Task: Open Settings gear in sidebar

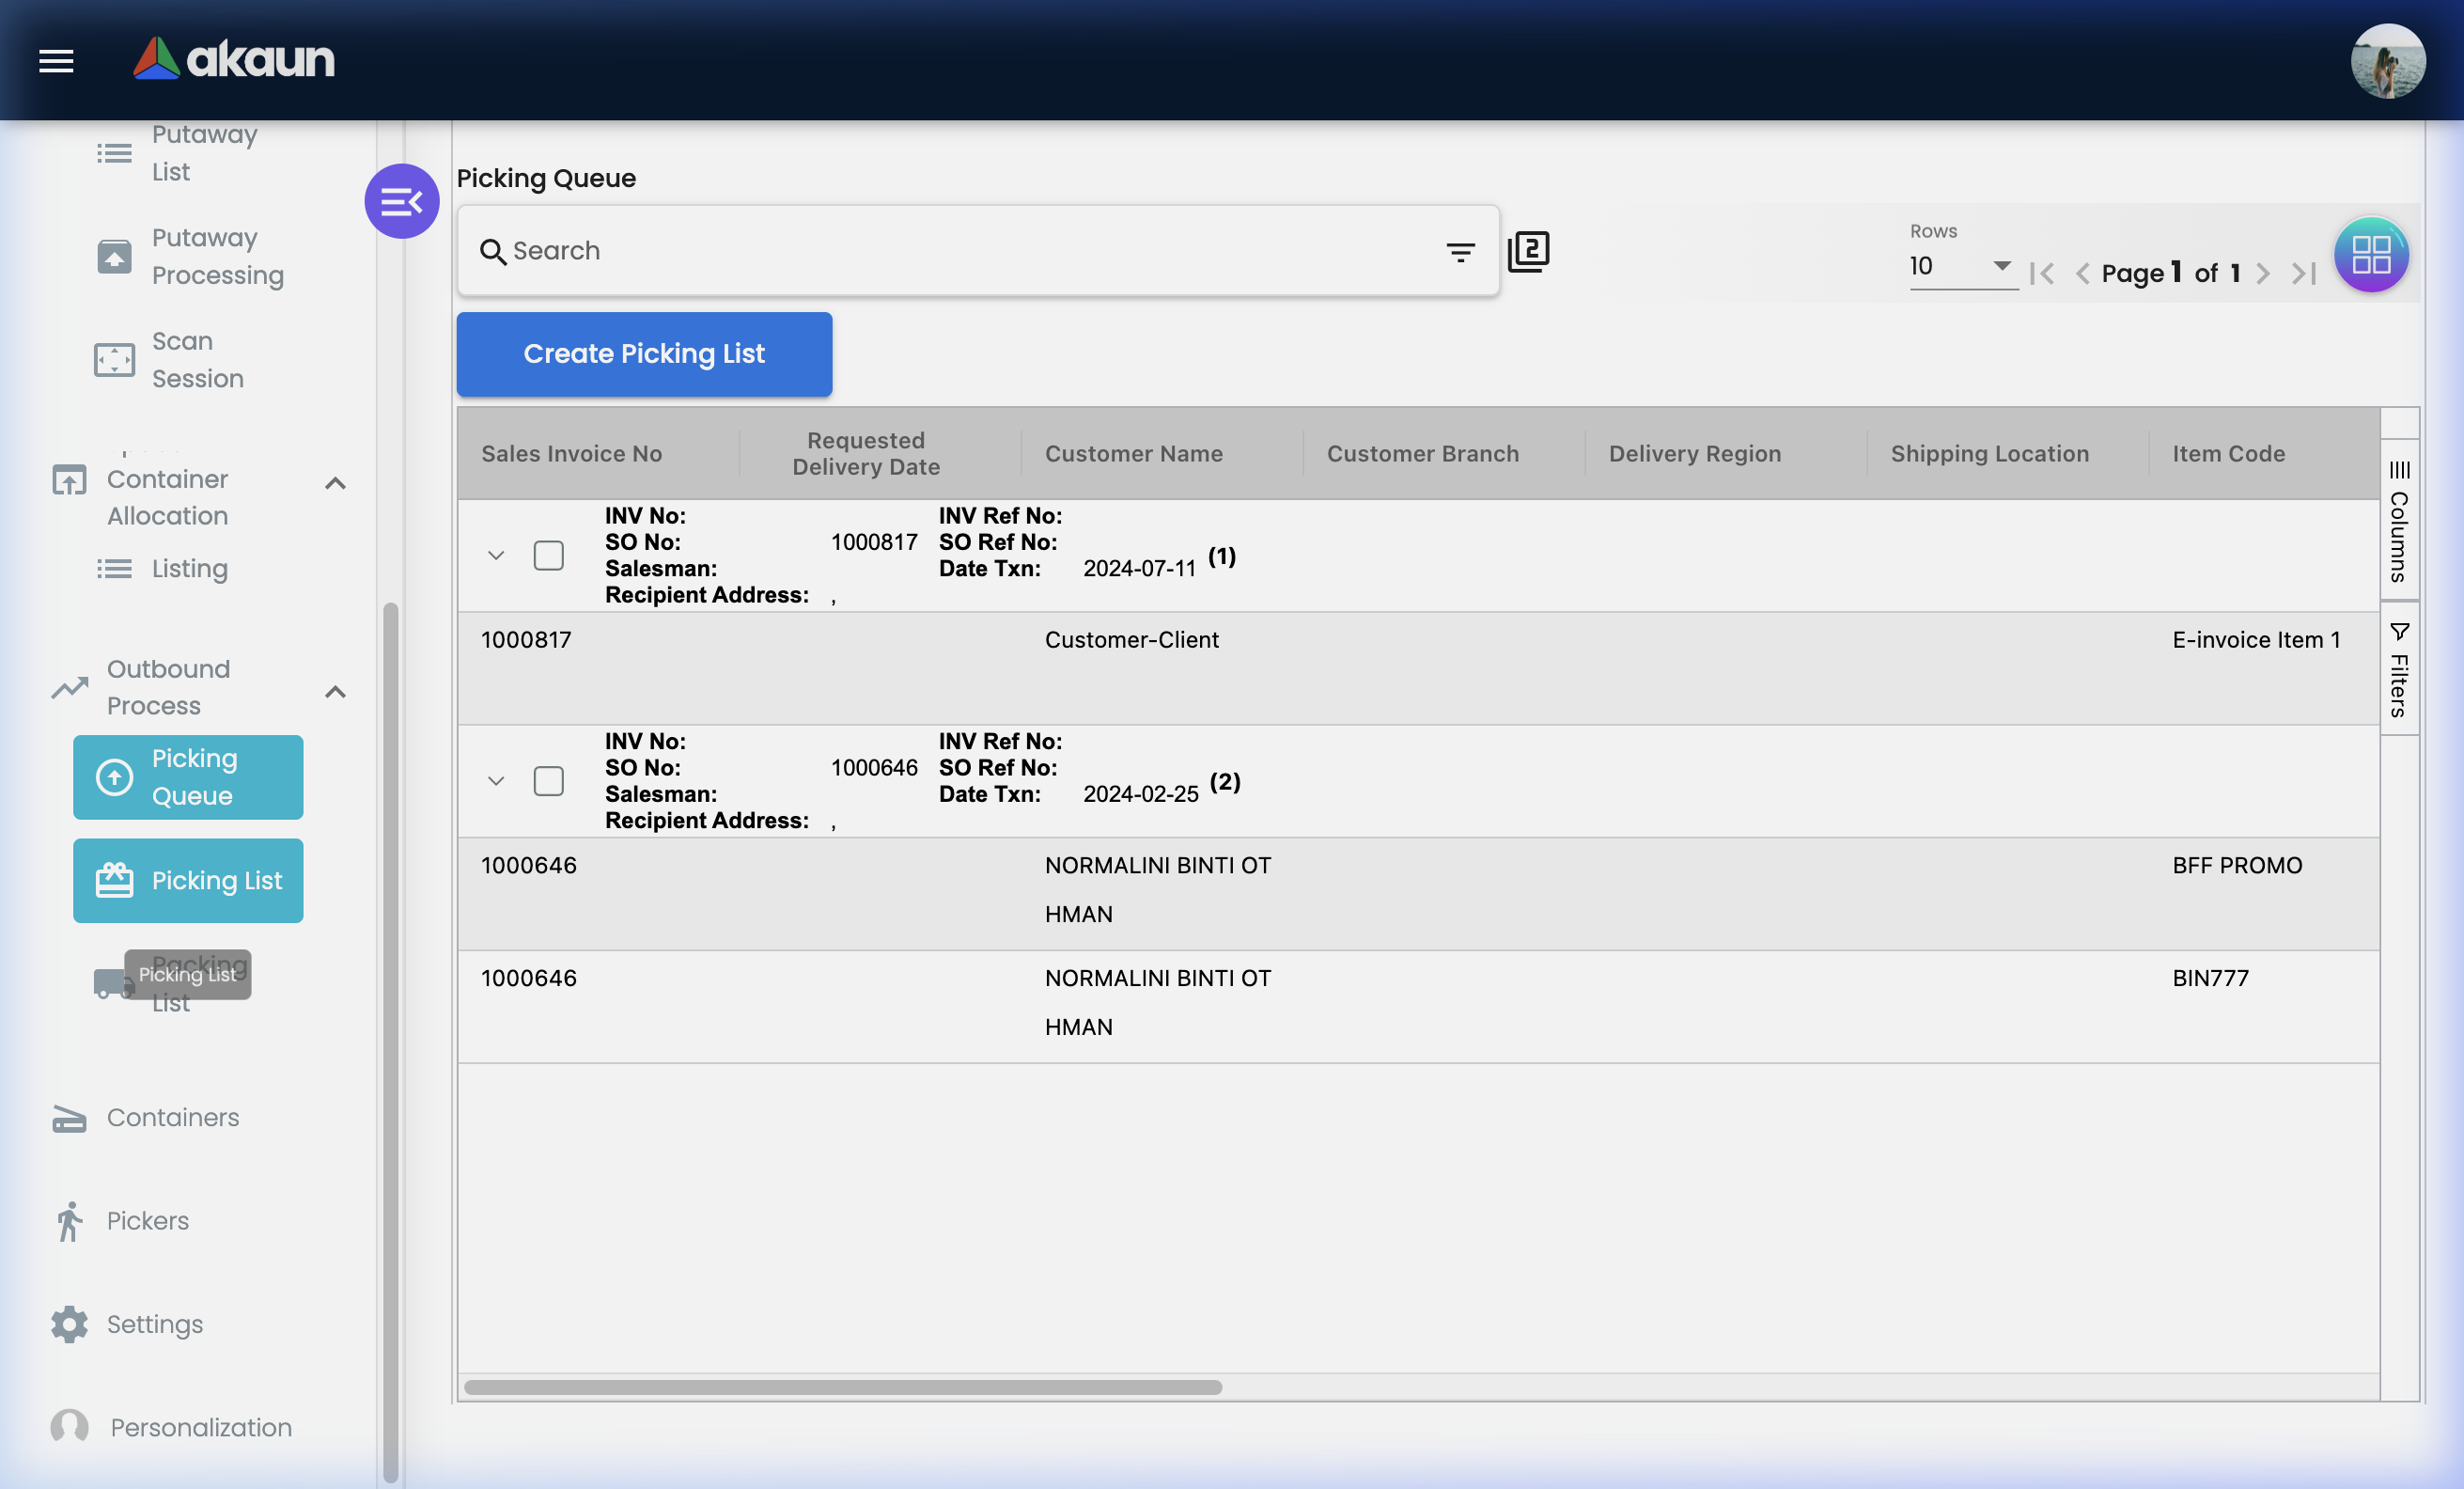Action: 70,1324
